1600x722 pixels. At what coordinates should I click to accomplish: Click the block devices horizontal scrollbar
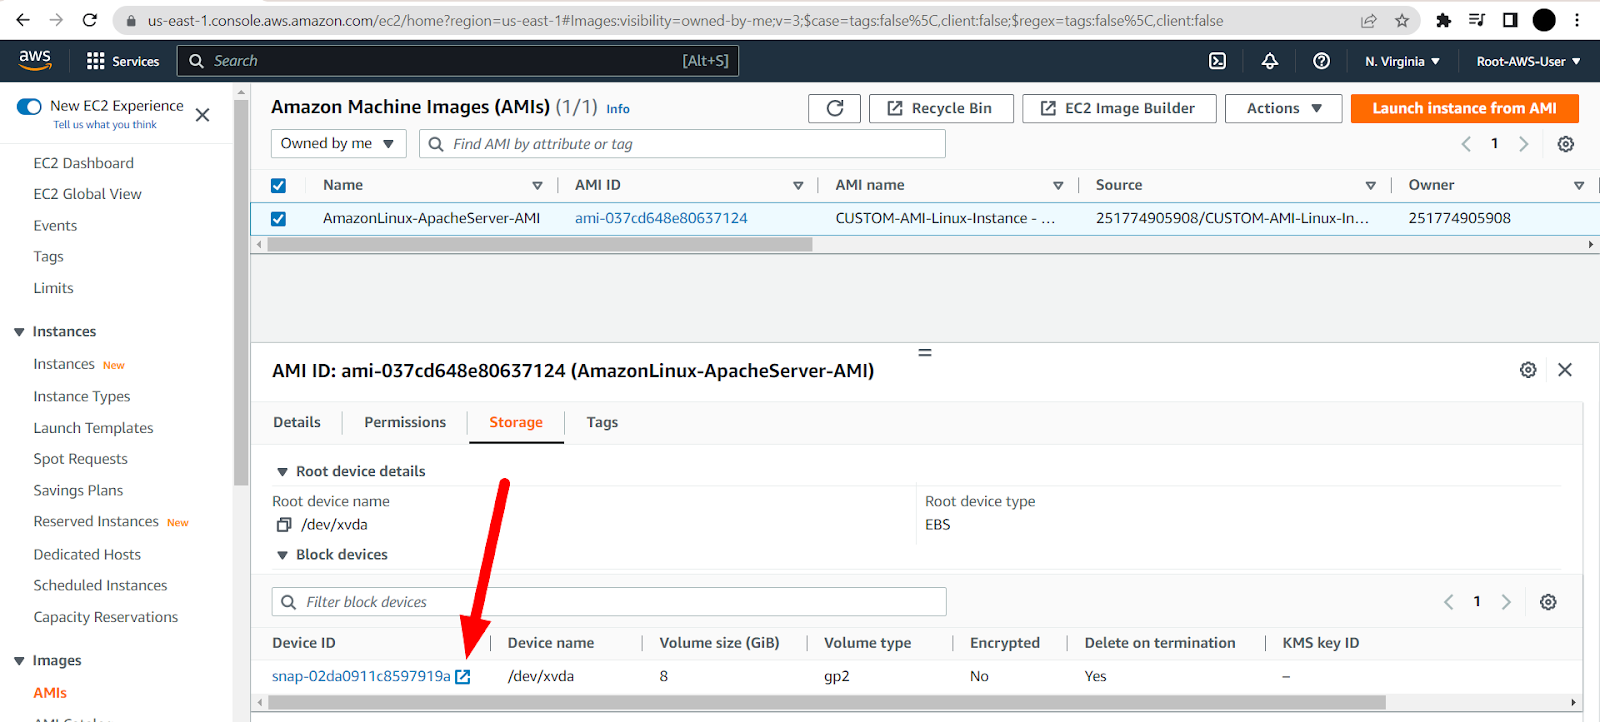pos(827,702)
